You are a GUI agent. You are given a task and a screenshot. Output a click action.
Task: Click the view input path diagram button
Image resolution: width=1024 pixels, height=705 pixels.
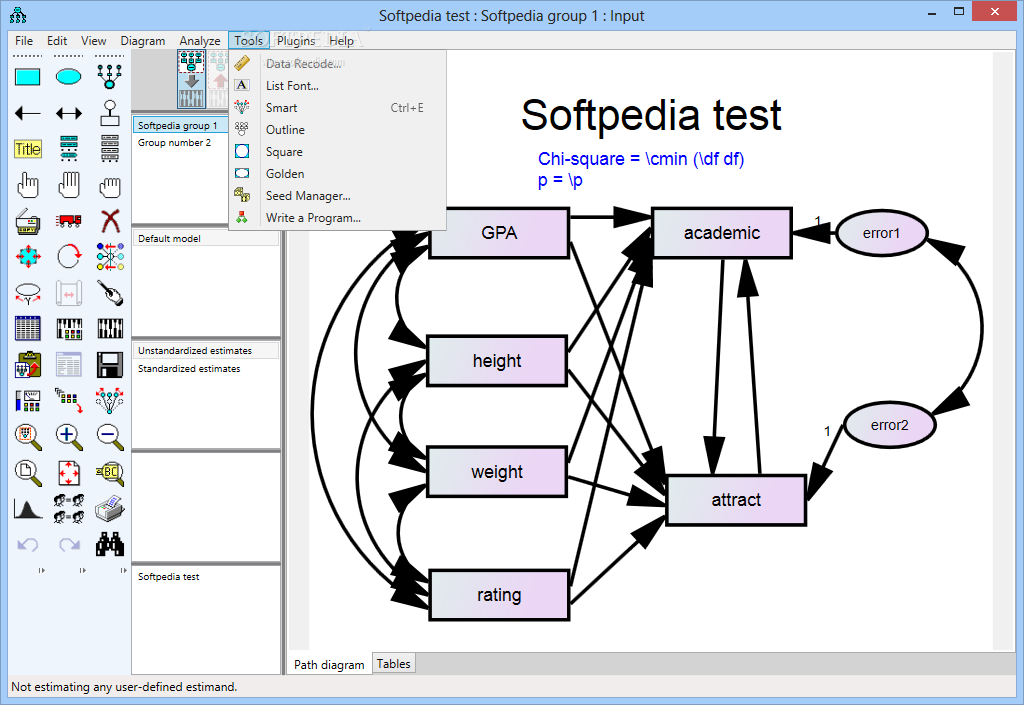(191, 80)
